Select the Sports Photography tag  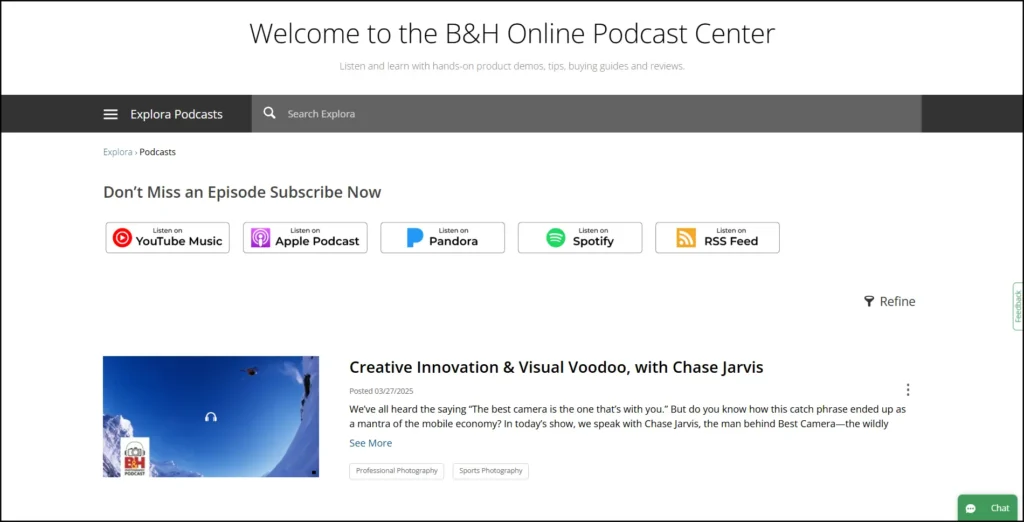(x=490, y=471)
